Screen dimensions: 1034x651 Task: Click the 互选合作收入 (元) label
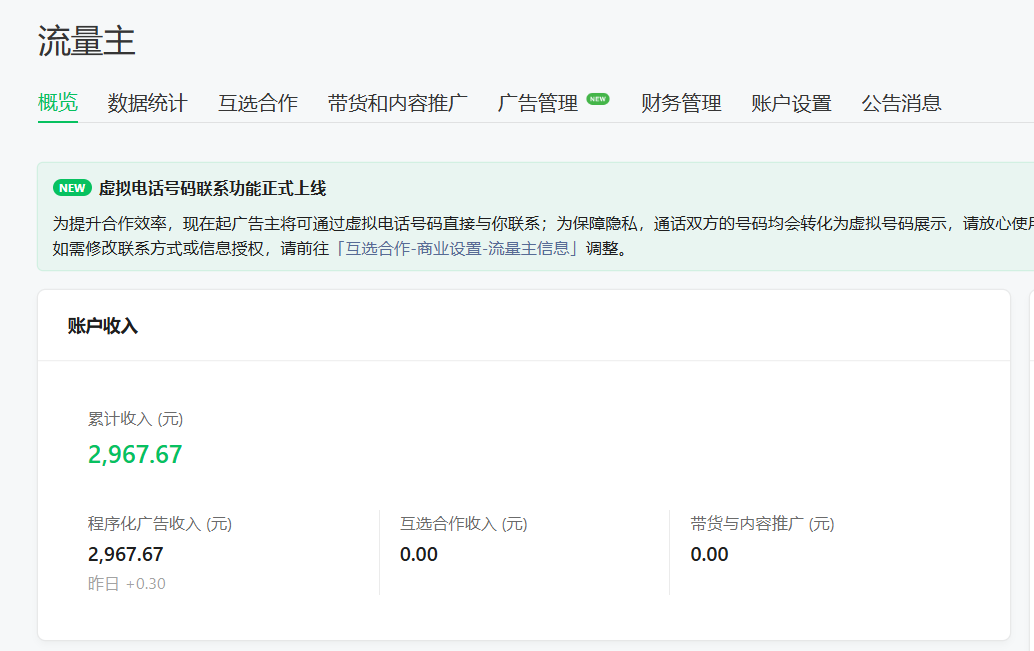tap(464, 524)
